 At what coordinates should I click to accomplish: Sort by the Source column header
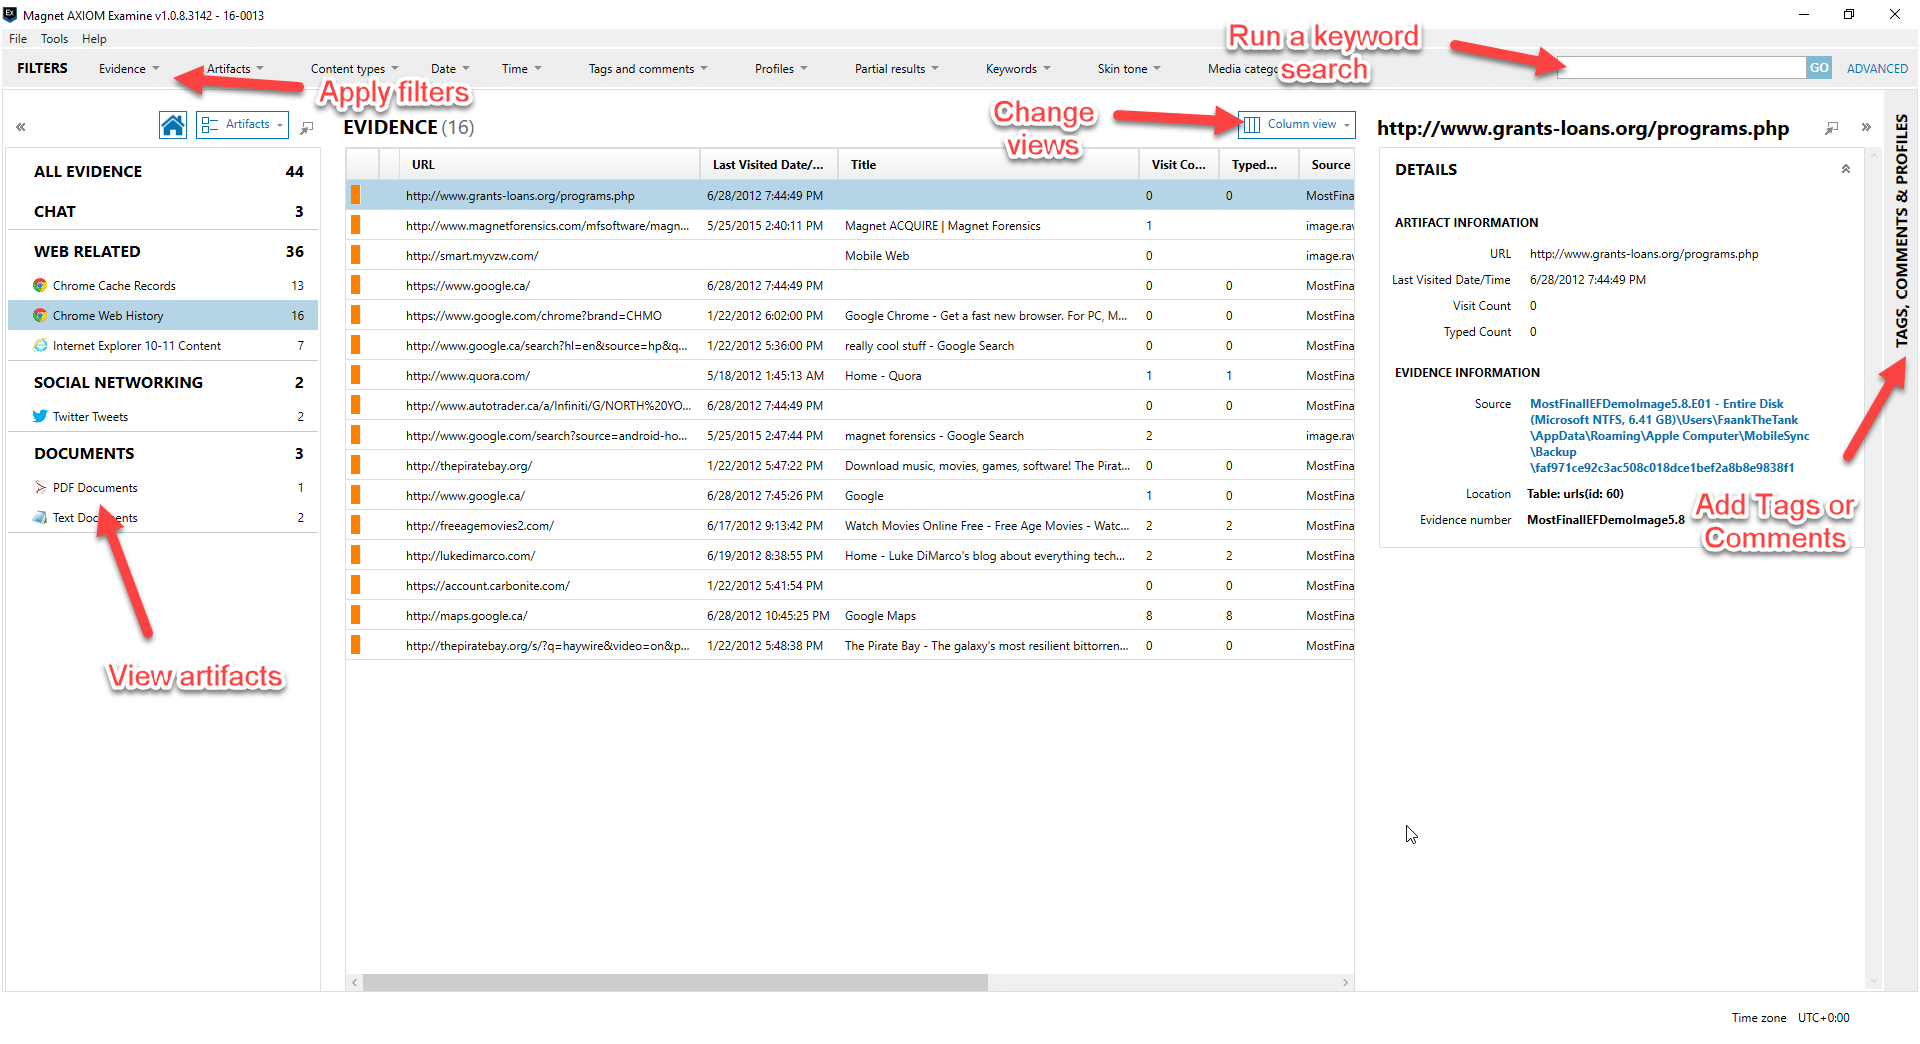[x=1327, y=165]
